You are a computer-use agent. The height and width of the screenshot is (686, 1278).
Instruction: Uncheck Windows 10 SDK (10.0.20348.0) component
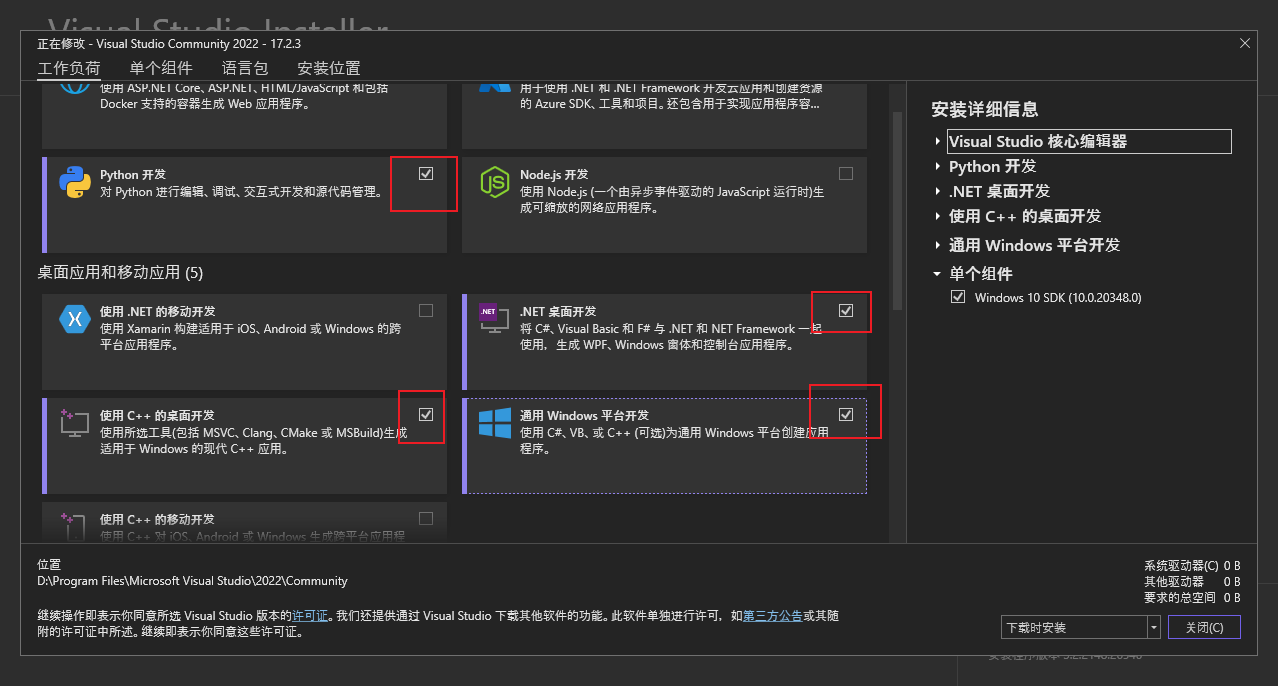(x=958, y=297)
